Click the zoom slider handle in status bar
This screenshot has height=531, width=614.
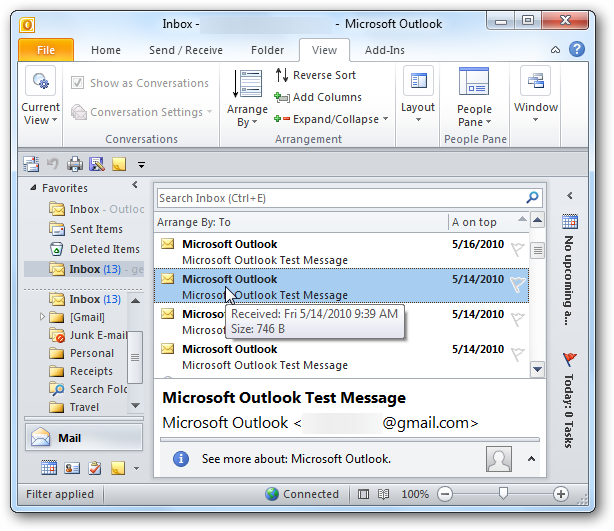(x=503, y=493)
